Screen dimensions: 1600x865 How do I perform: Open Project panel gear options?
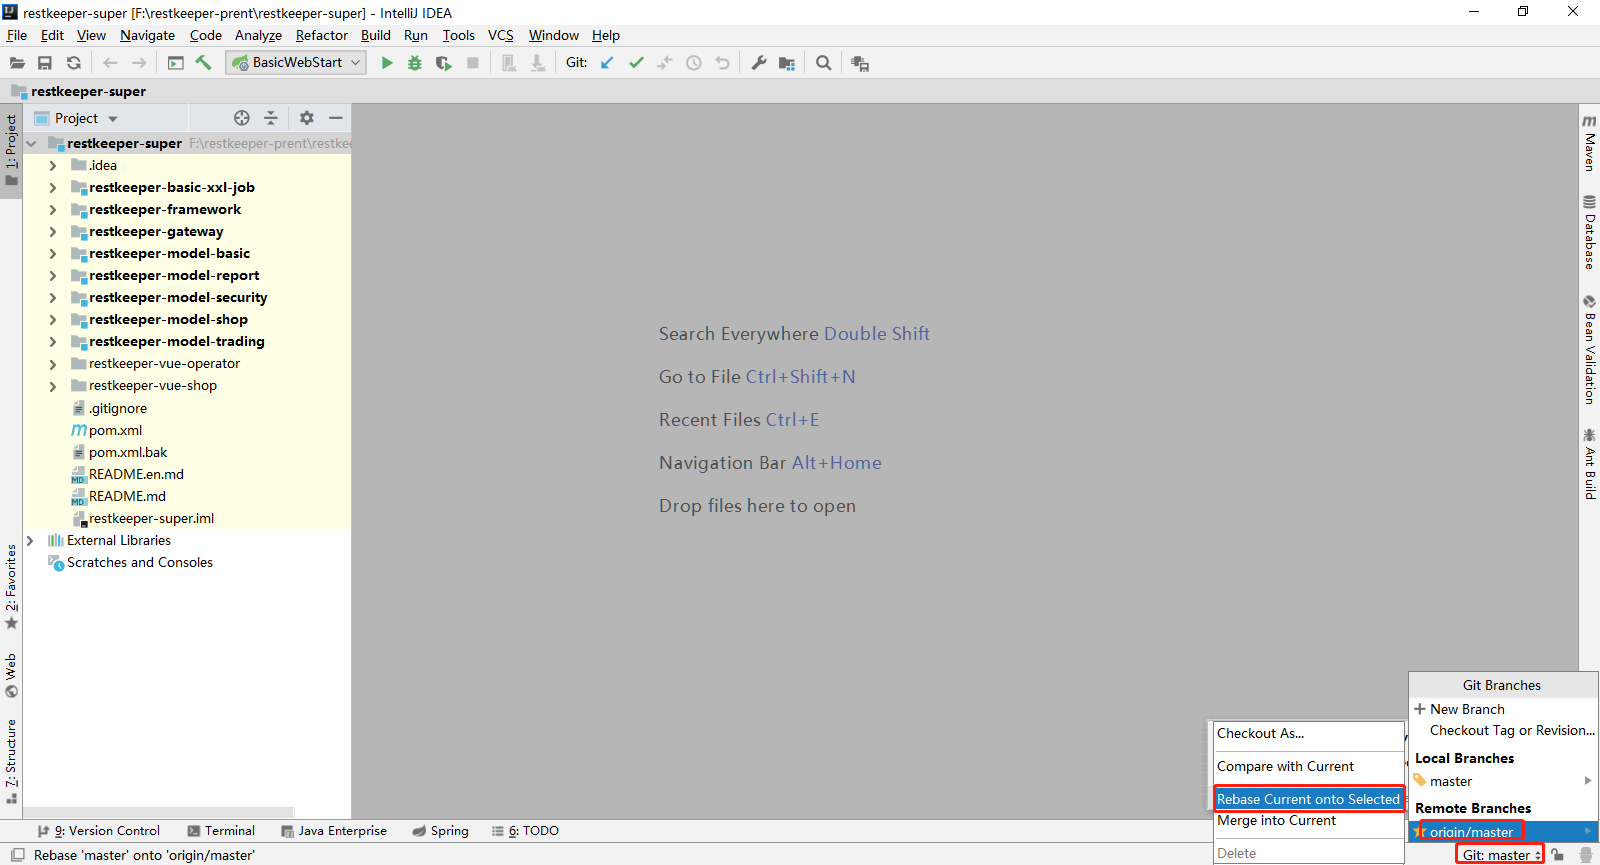click(307, 118)
